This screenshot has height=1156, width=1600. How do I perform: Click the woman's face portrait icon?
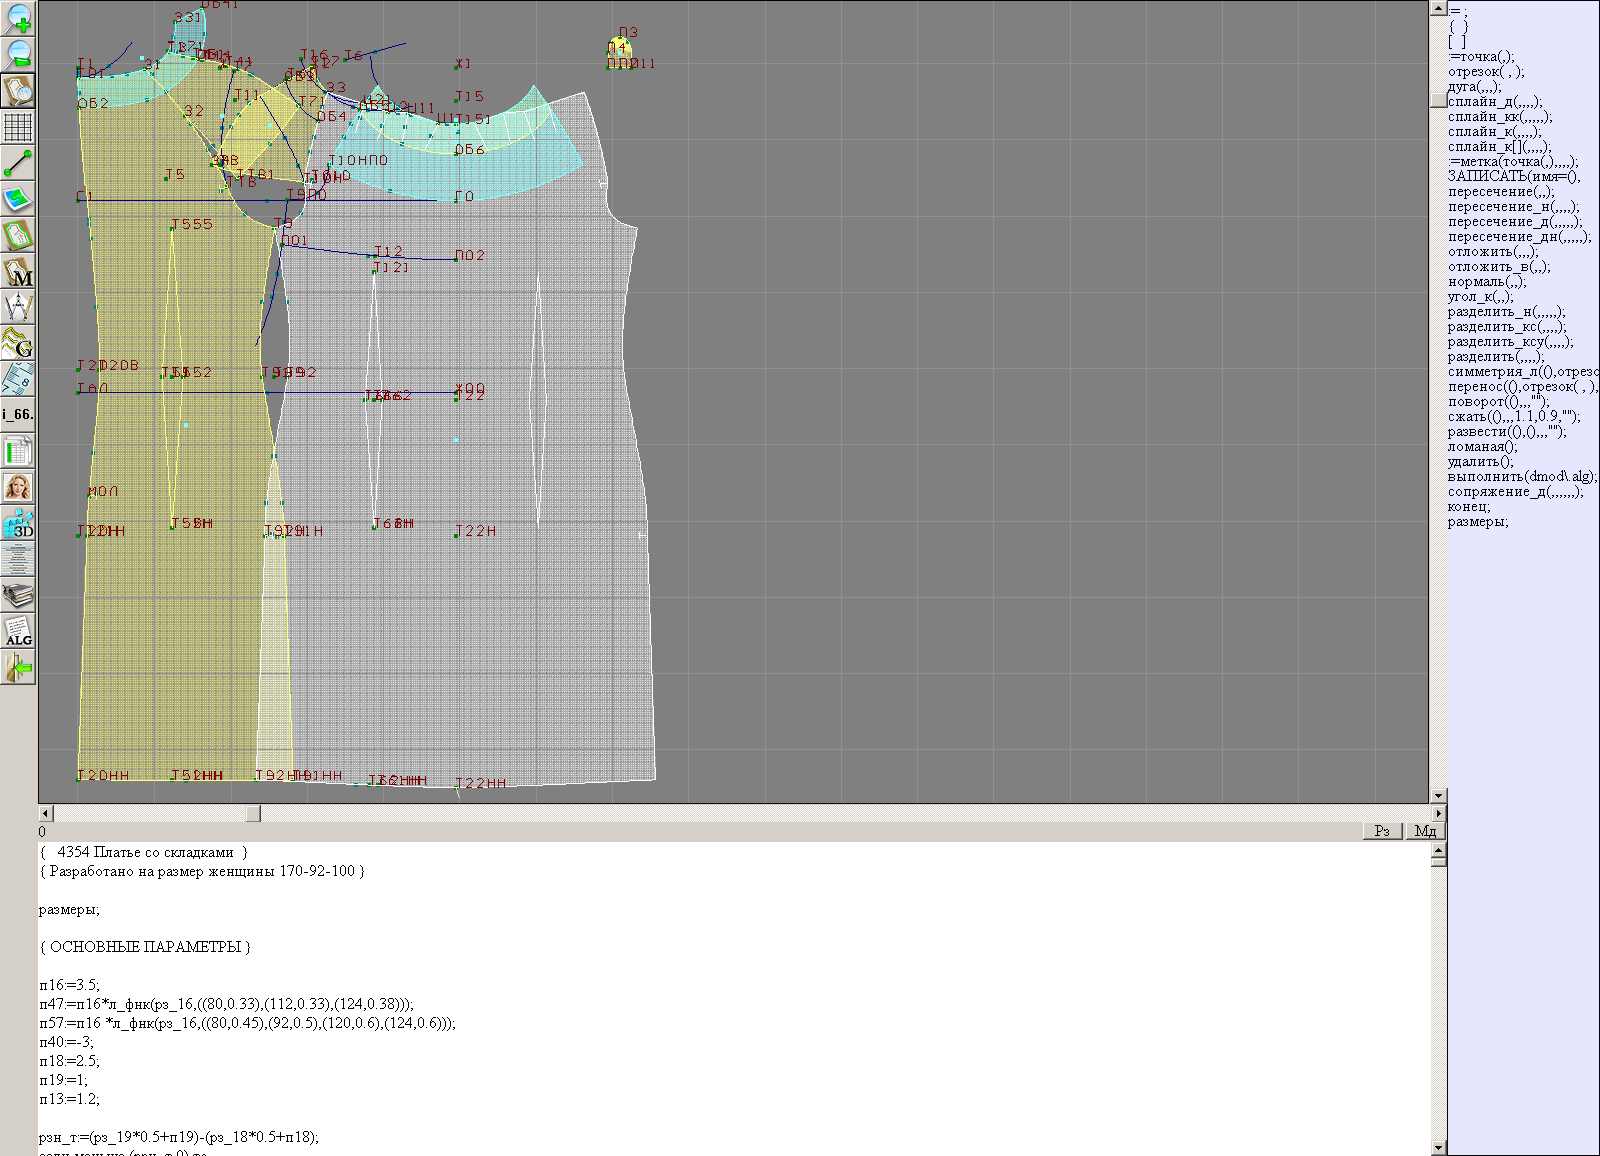[x=18, y=488]
